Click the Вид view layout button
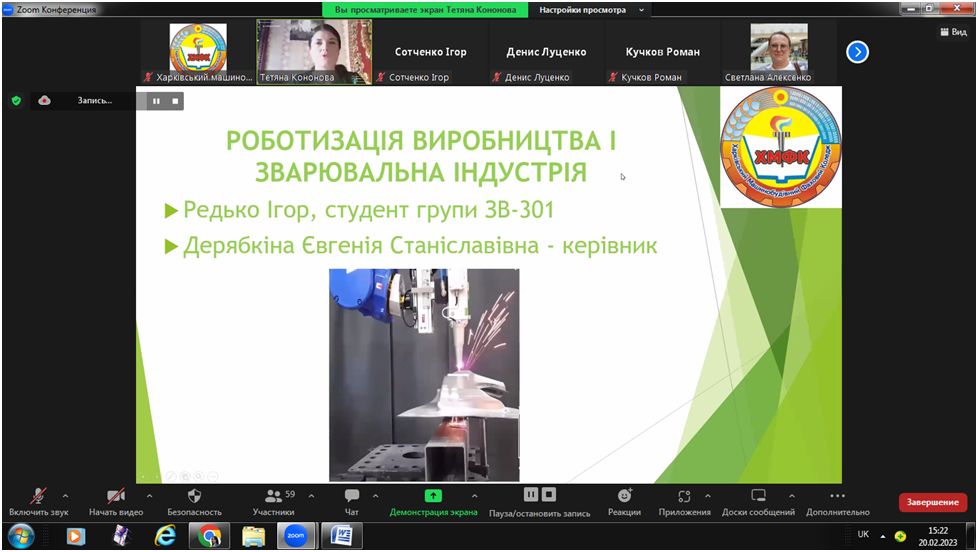The image size is (978, 552). pos(953,32)
